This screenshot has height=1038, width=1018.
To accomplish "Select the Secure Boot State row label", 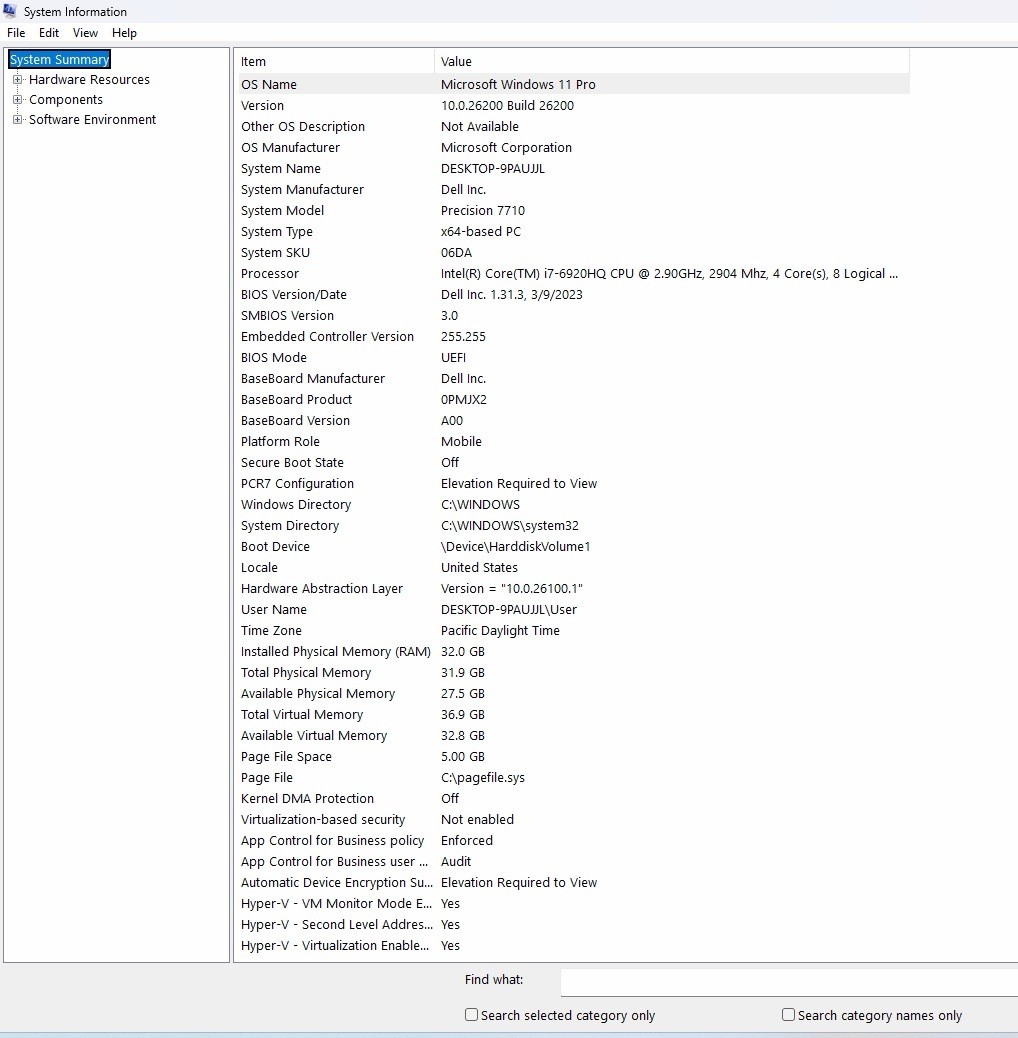I will 293,463.
